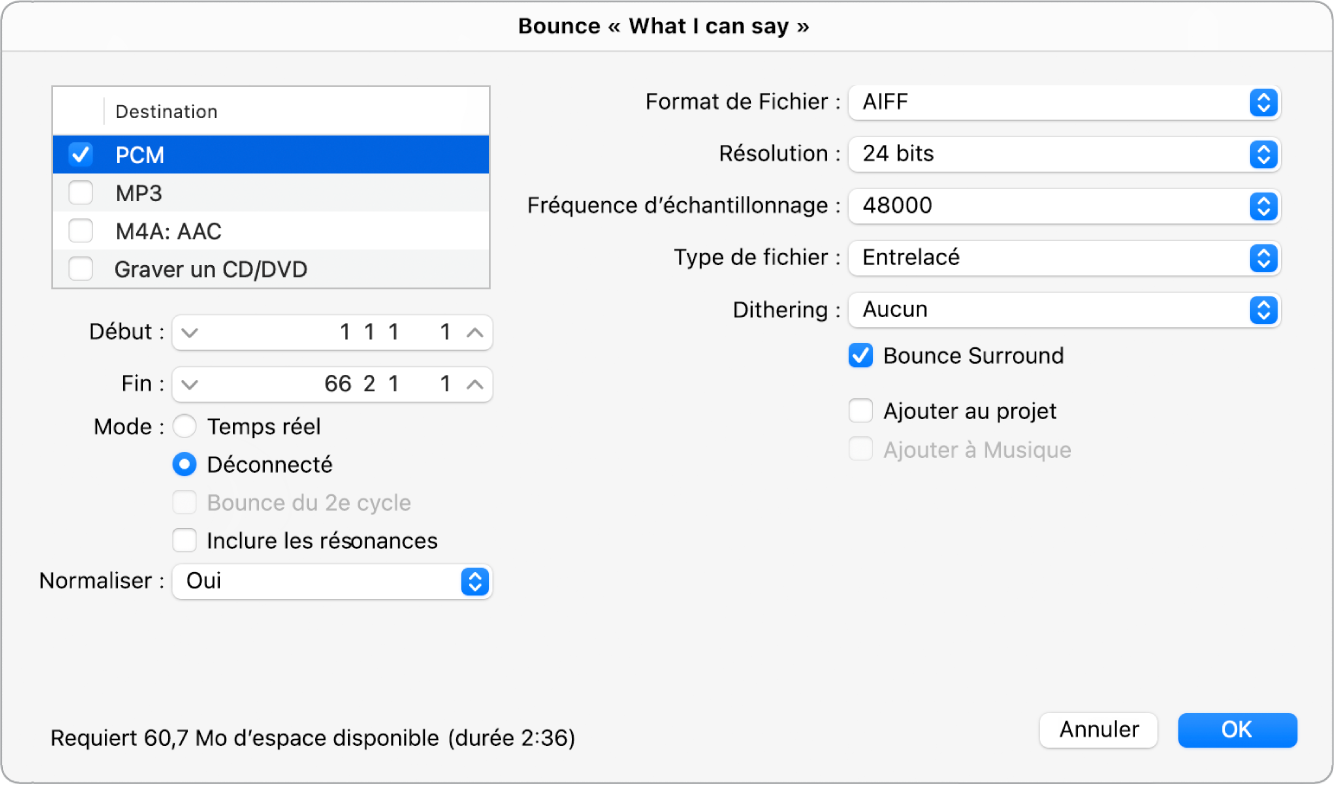Select the Temps réel mode
This screenshot has height=785, width=1335.
[x=184, y=426]
